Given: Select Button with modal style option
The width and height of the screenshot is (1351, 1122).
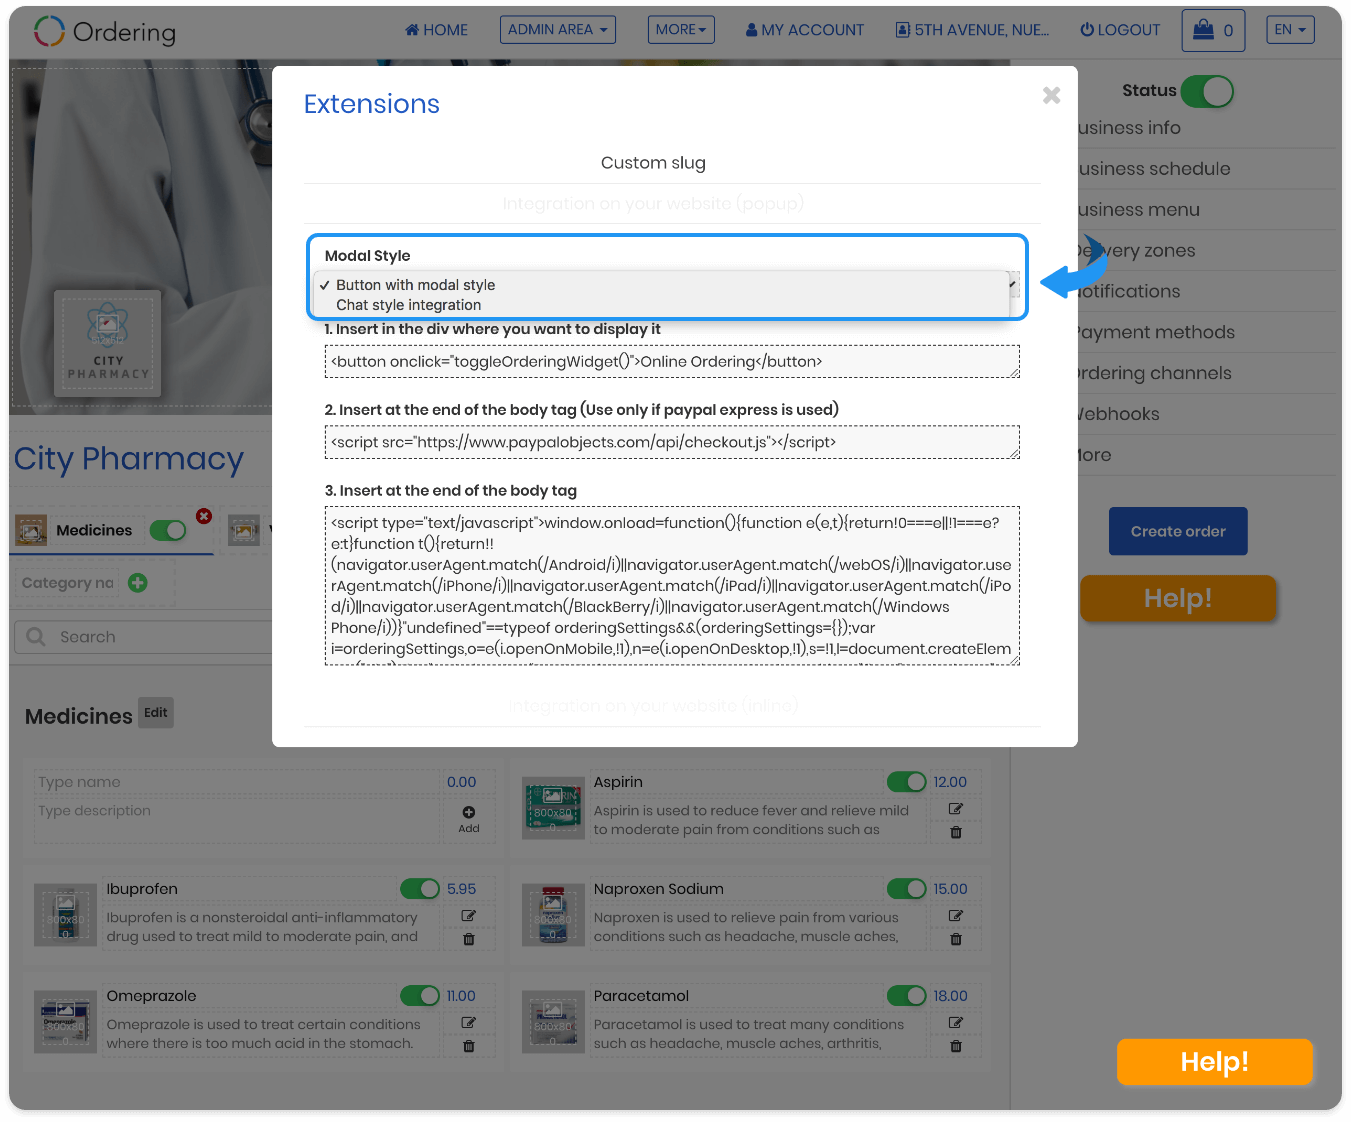Looking at the screenshot, I should [661, 285].
